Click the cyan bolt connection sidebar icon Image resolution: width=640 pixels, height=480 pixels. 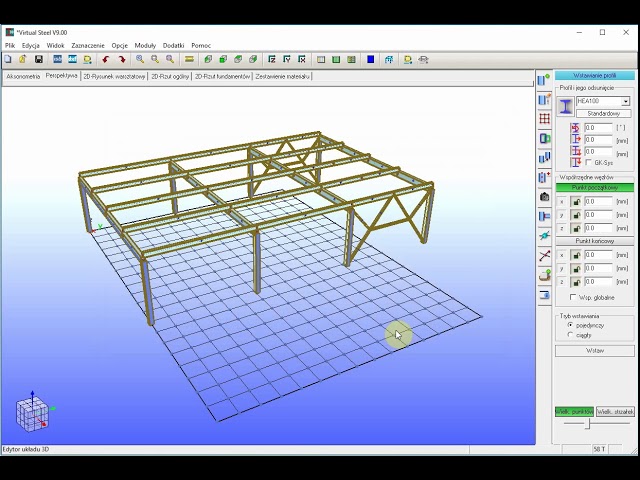click(x=544, y=236)
